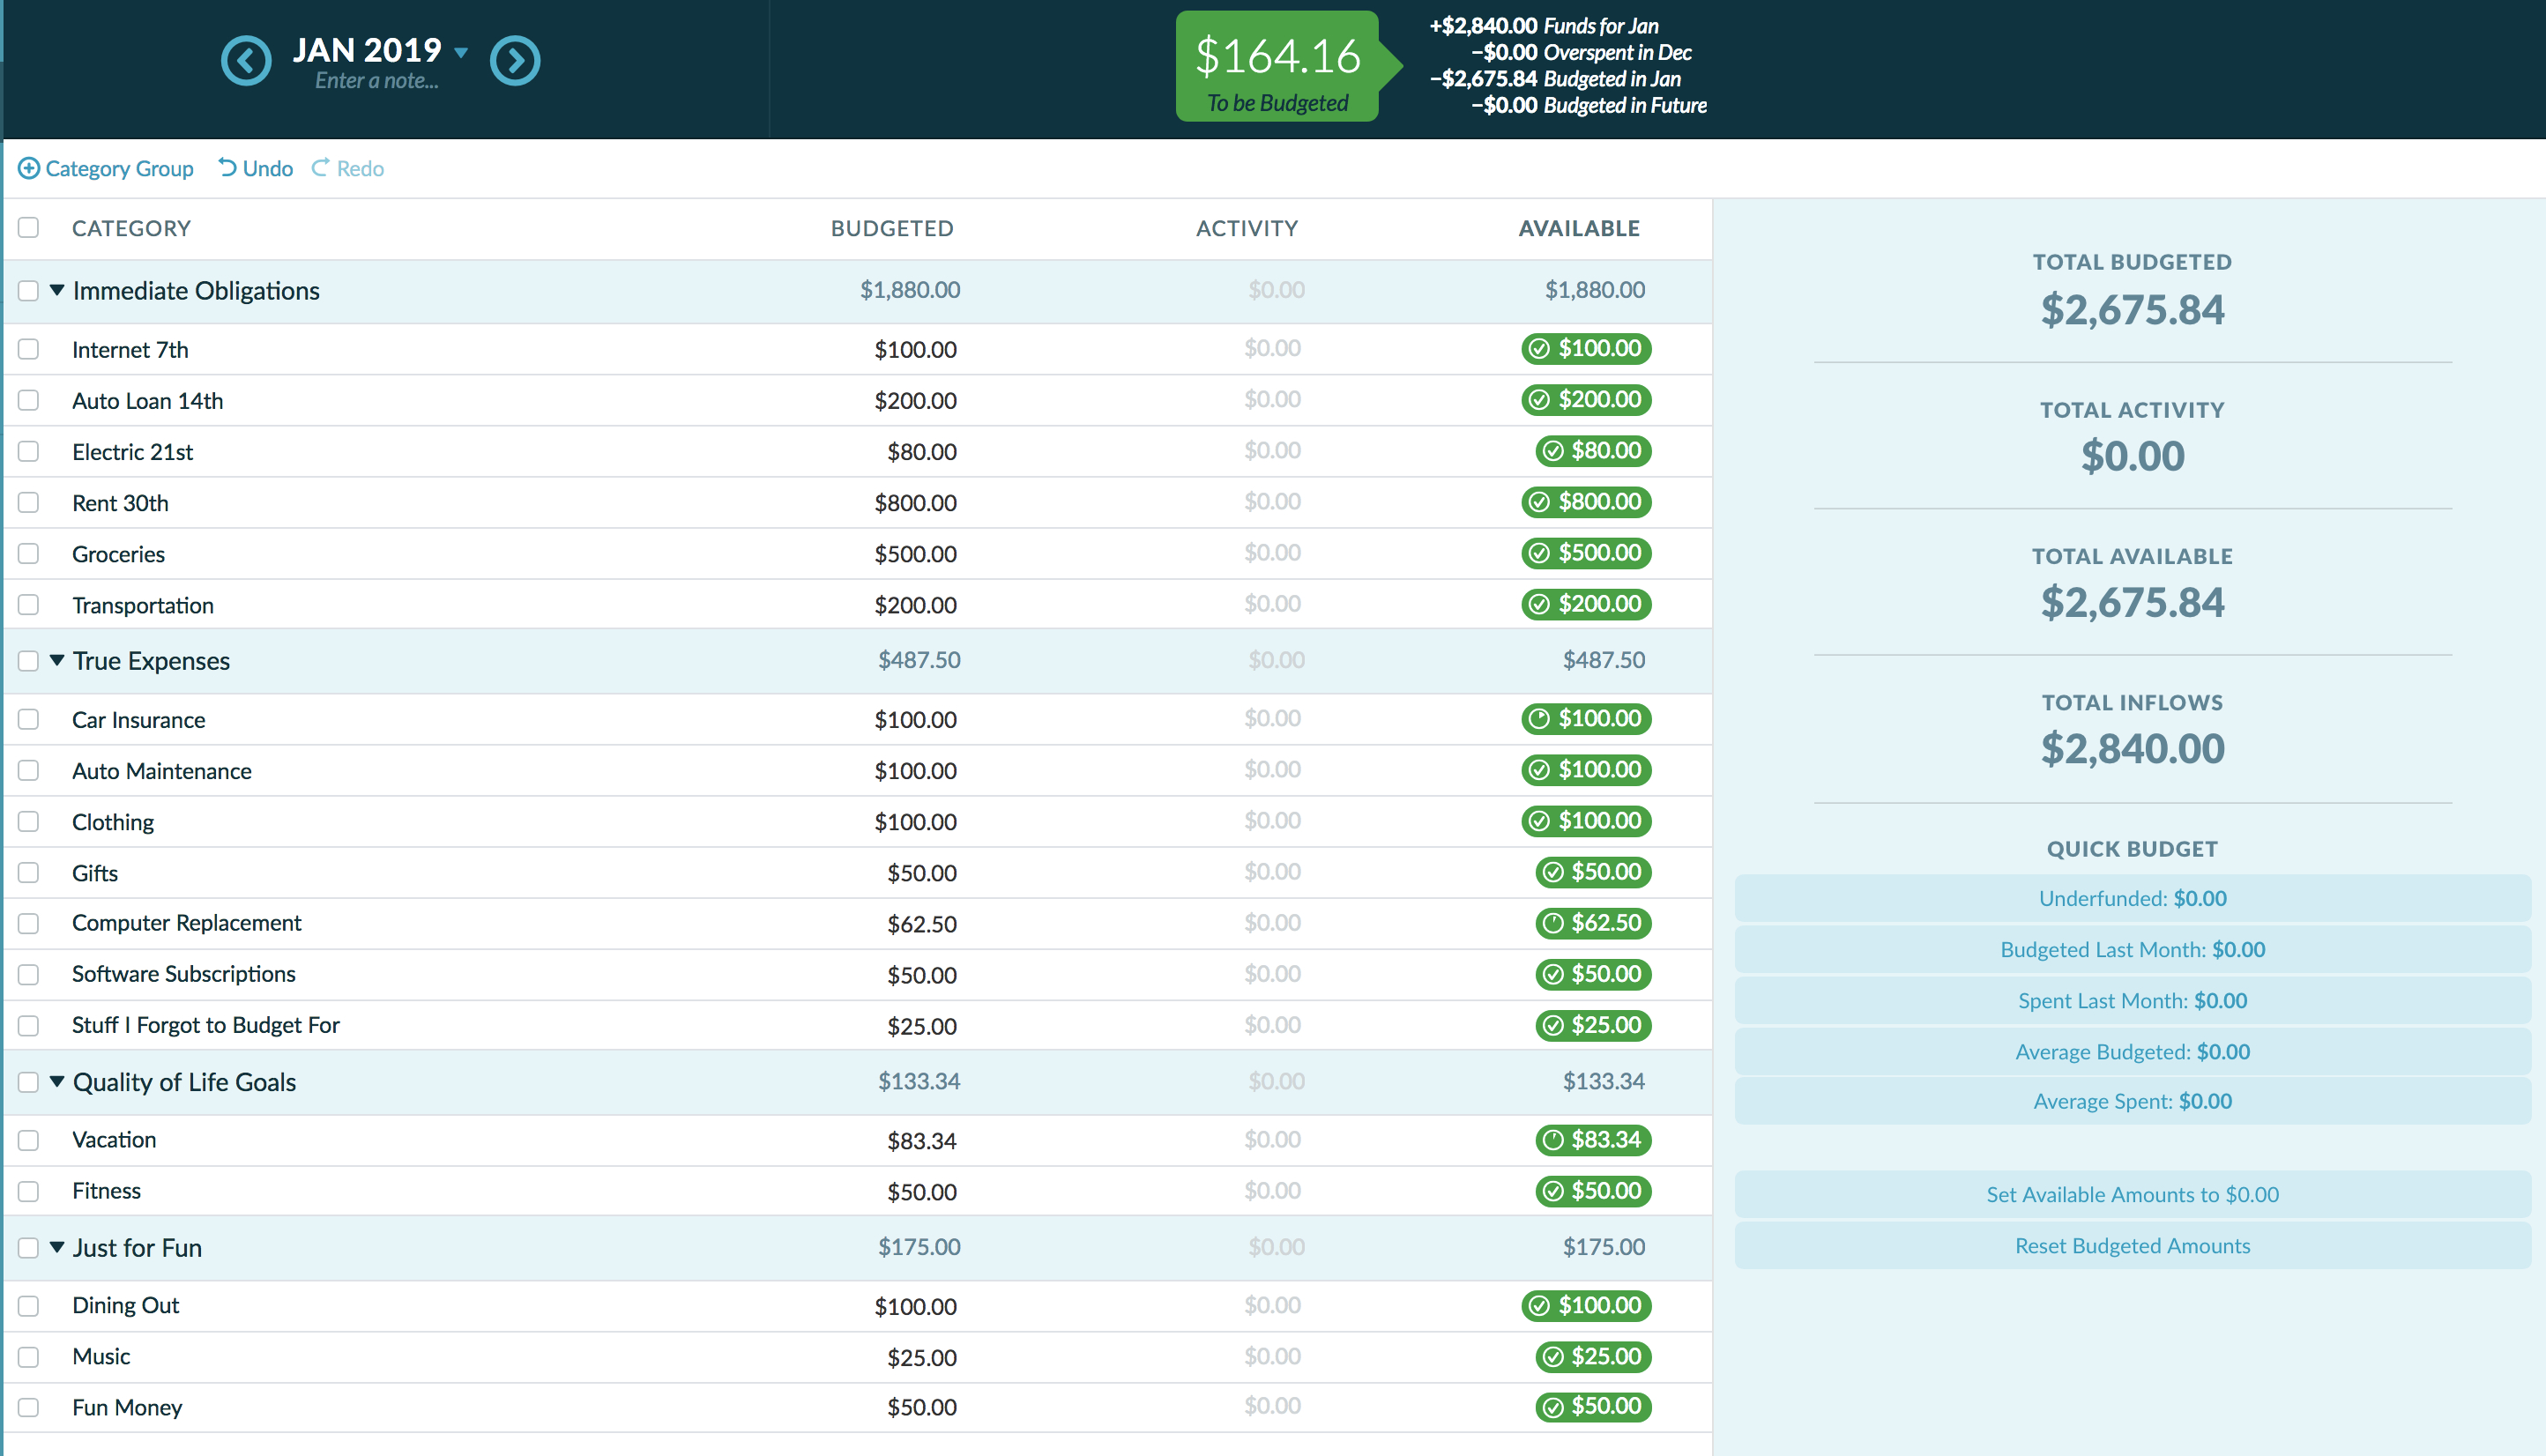Click Reset Budgeted Amounts
The height and width of the screenshot is (1456, 2546).
[x=2132, y=1245]
